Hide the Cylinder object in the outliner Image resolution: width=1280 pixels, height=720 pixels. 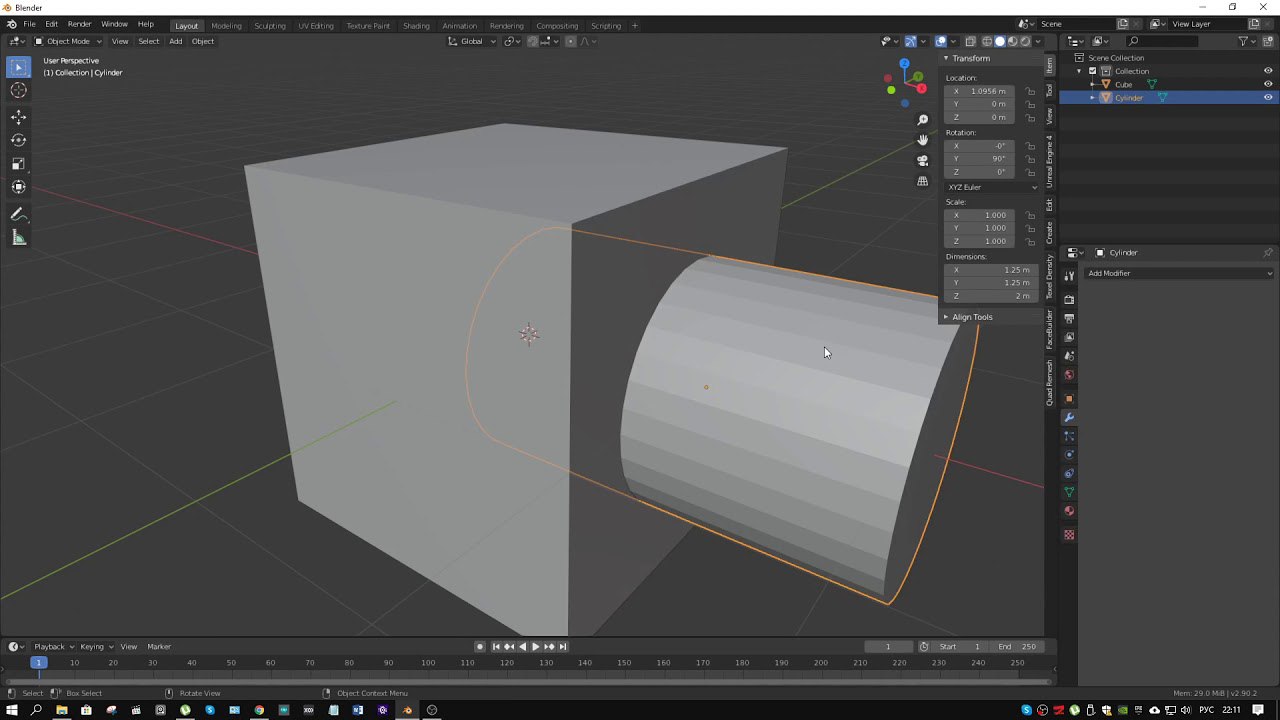pyautogui.click(x=1268, y=98)
